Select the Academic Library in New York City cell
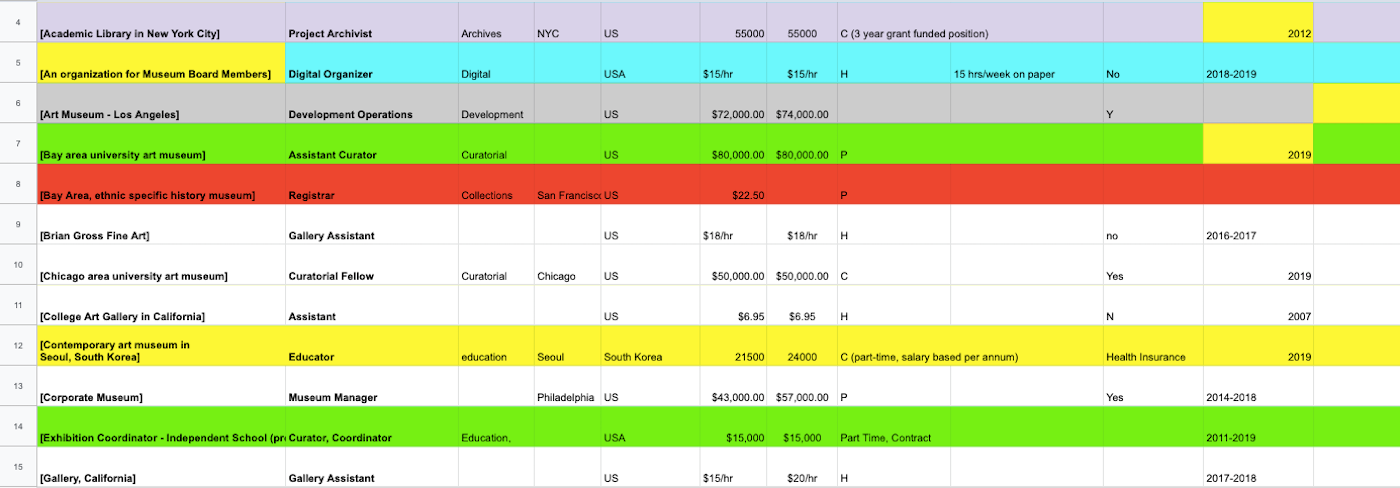The image size is (1400, 488). [x=160, y=33]
